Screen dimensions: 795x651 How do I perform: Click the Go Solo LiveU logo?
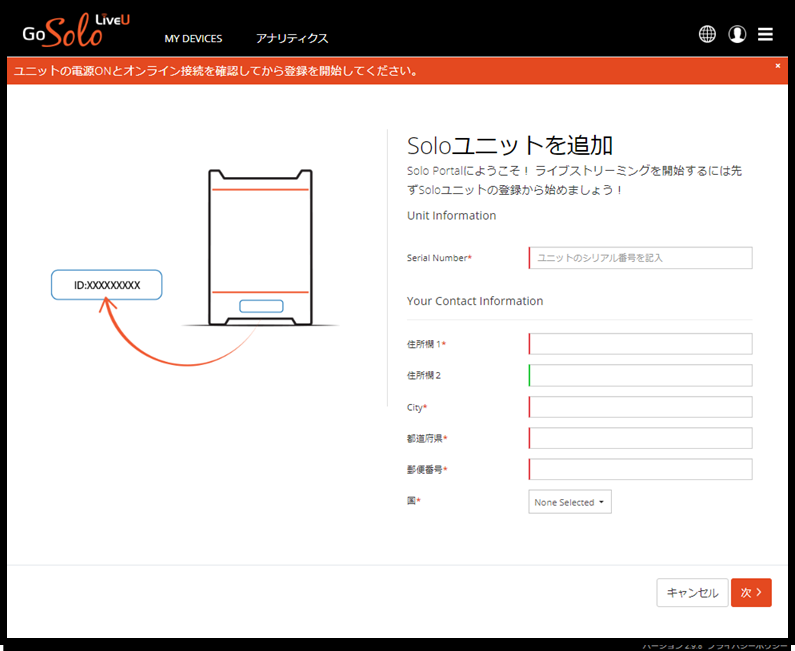(x=76, y=30)
